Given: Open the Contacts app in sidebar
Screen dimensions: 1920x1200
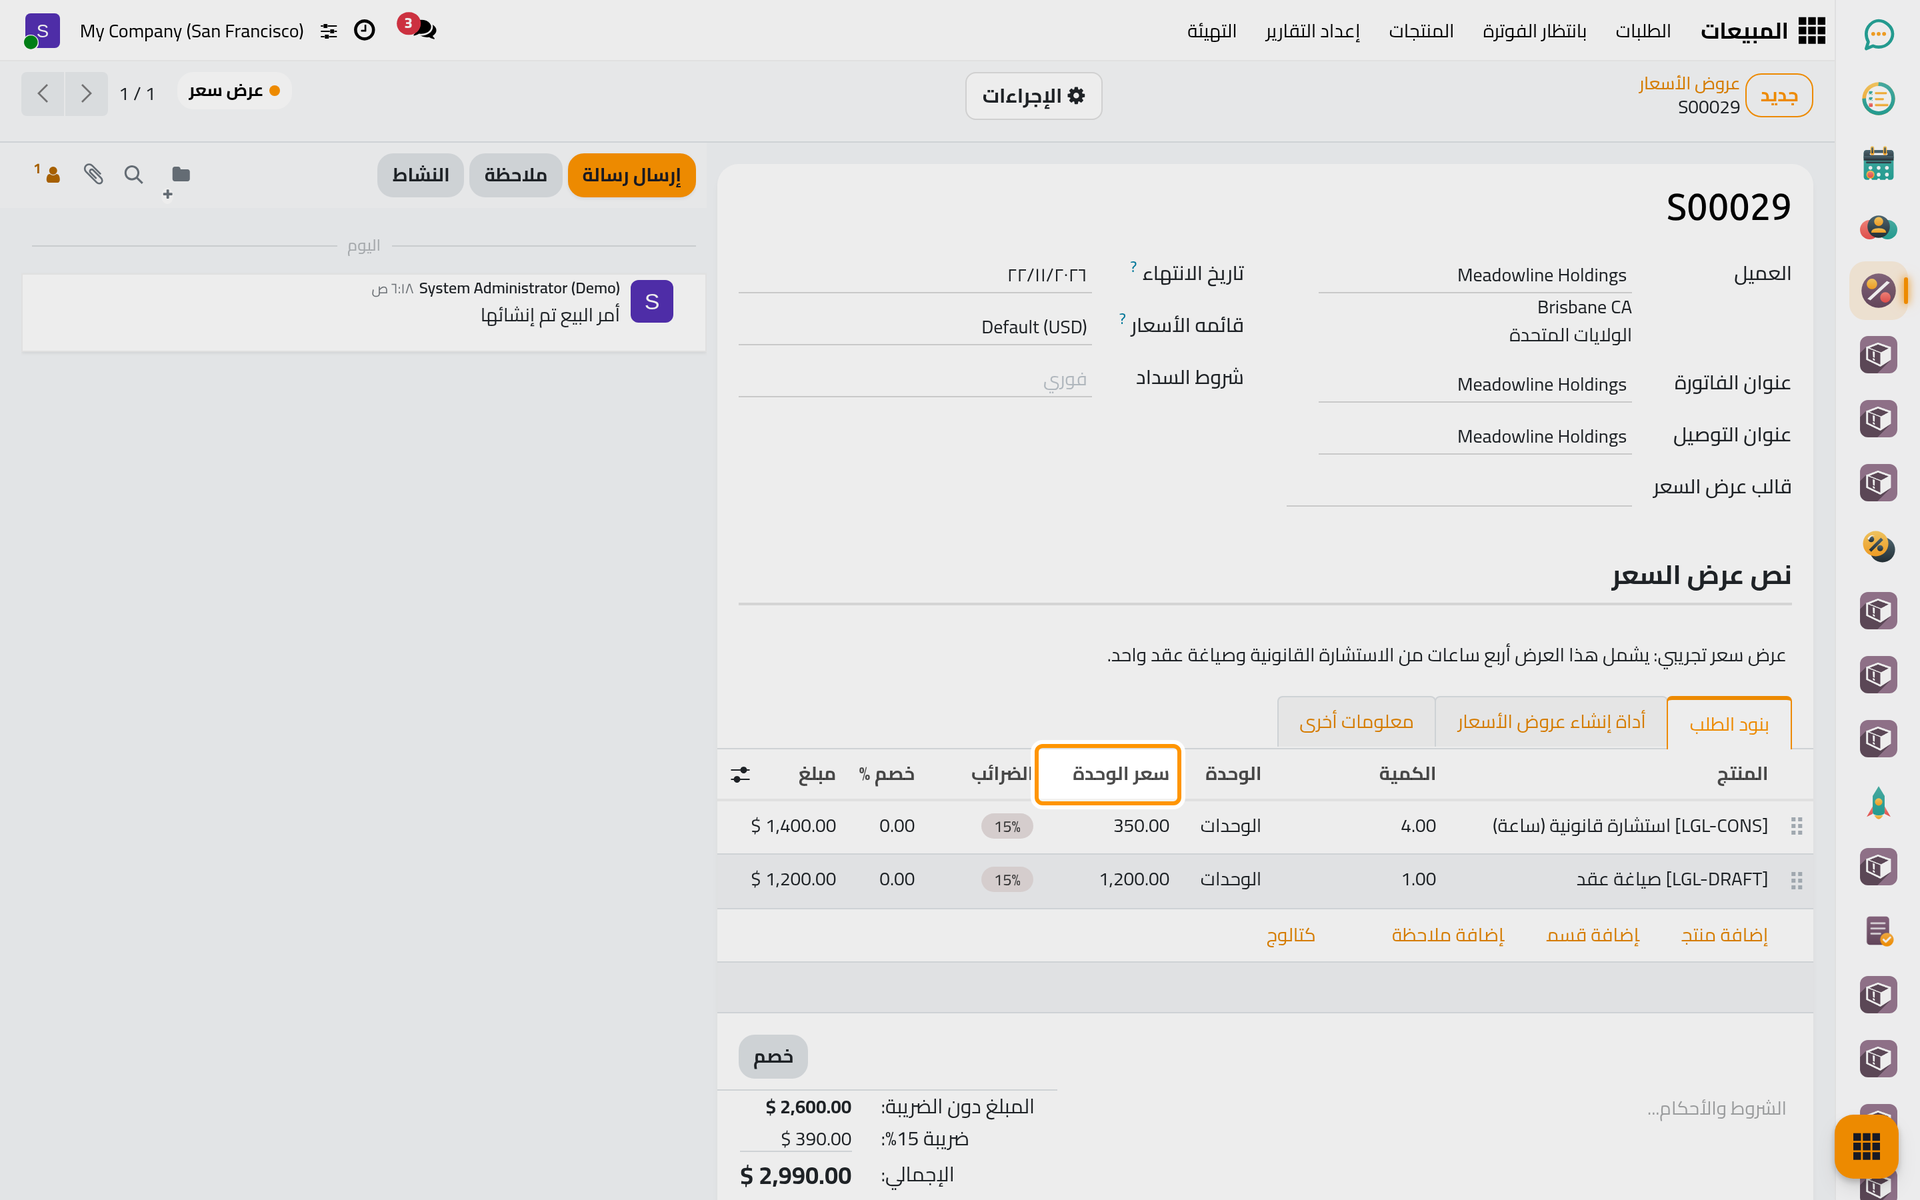Looking at the screenshot, I should tap(1878, 227).
